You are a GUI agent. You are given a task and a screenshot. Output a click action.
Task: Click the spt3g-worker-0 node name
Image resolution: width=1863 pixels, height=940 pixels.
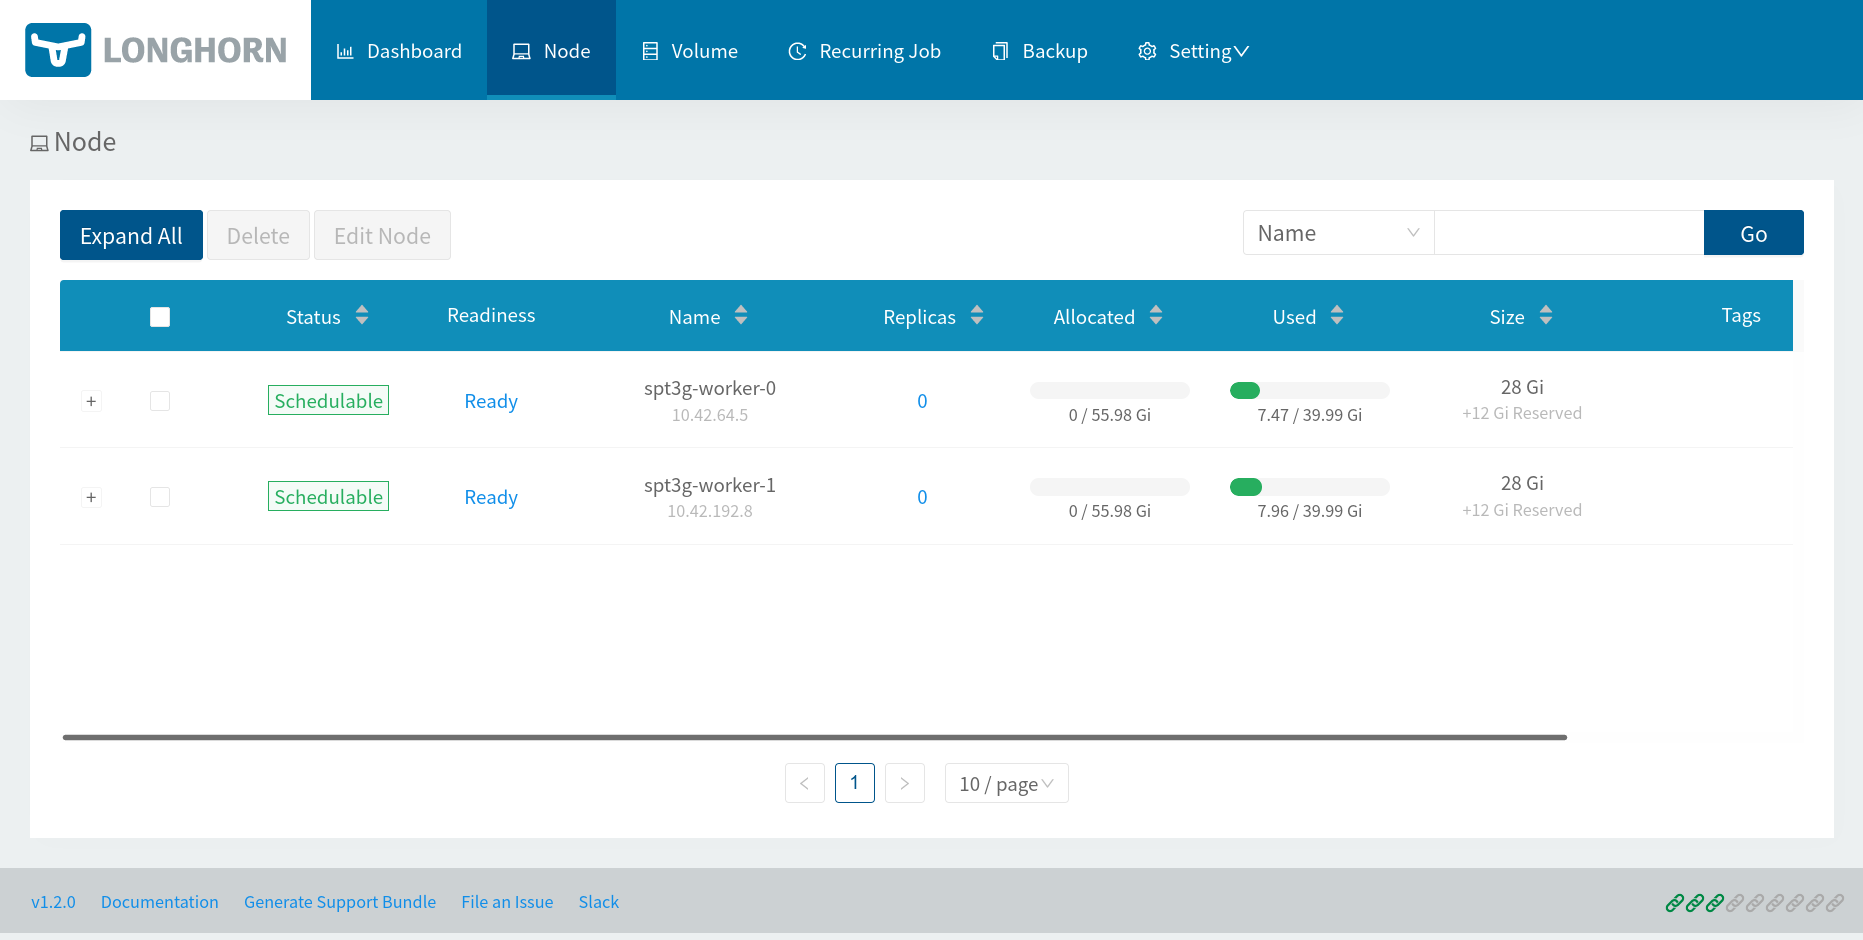(710, 388)
